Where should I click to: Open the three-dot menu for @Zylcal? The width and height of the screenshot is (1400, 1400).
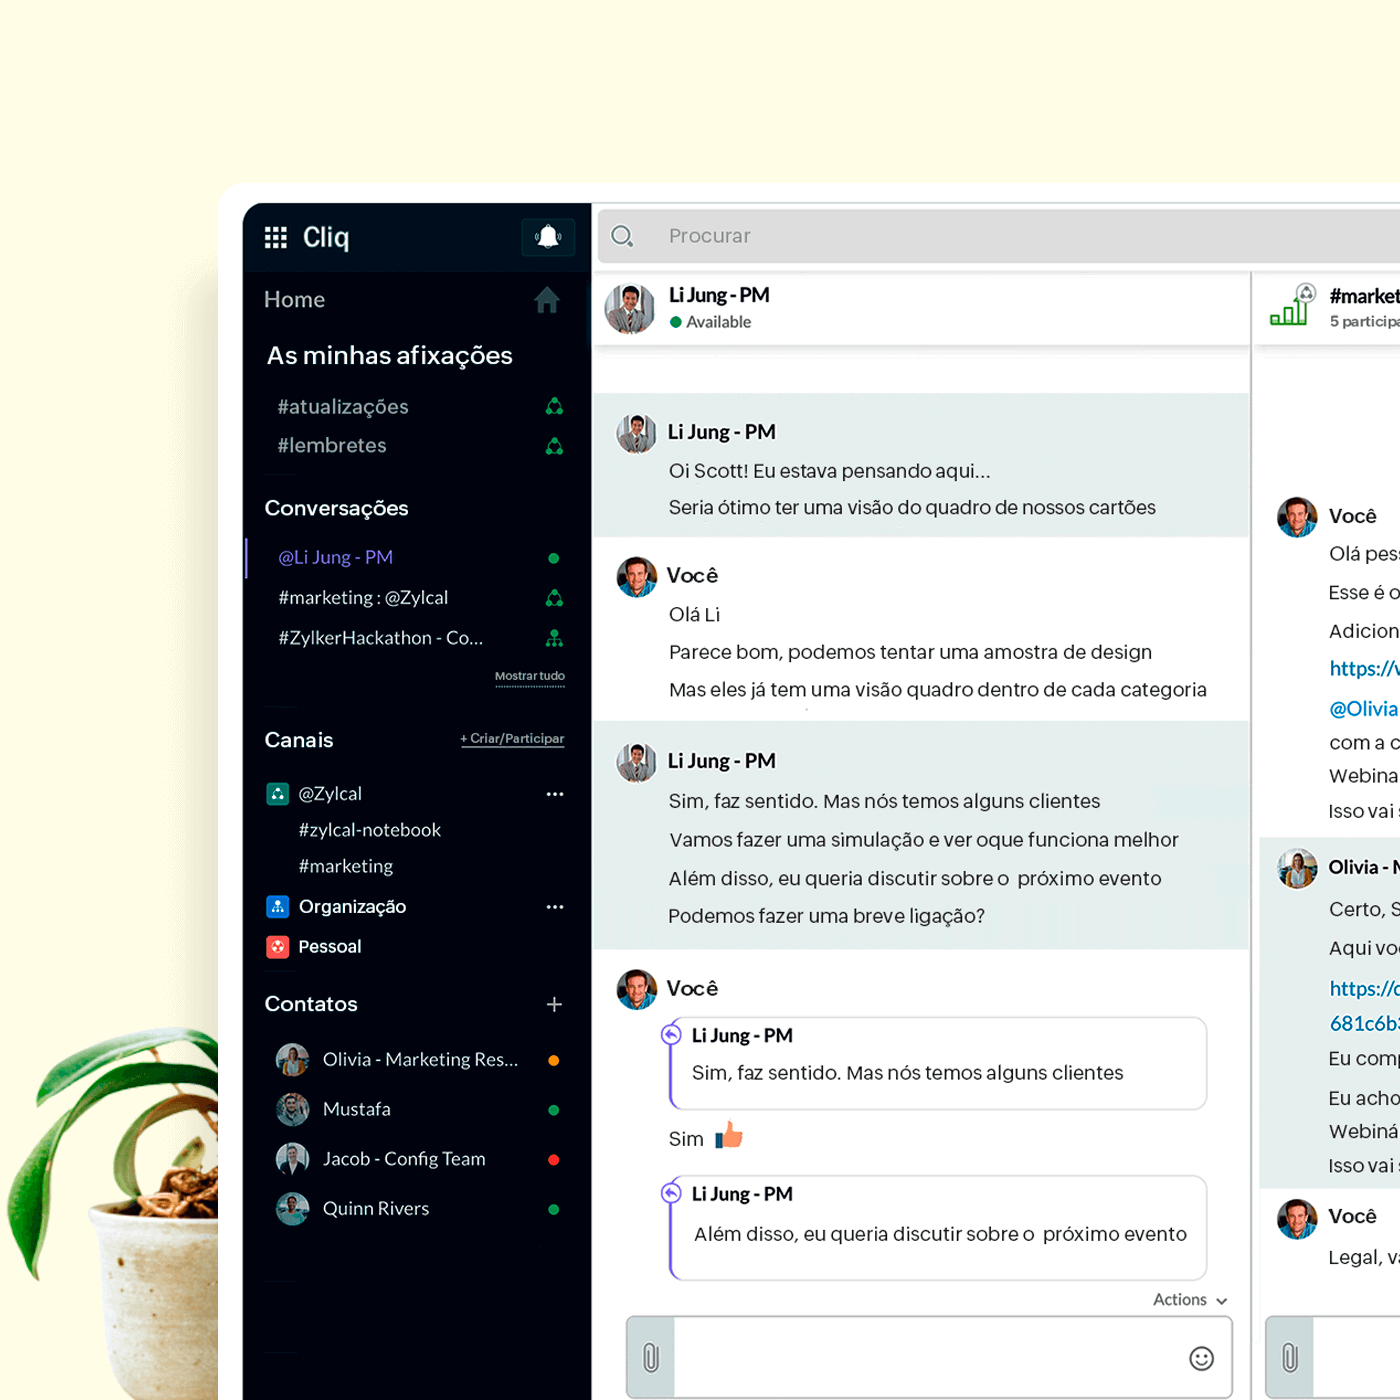555,794
